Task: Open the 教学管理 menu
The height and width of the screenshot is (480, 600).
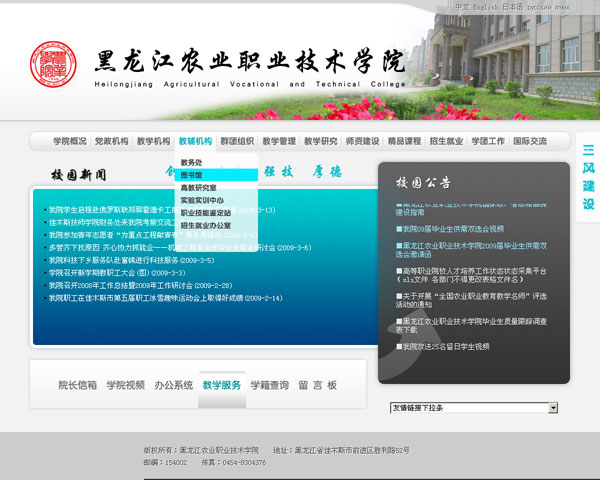Action: pyautogui.click(x=279, y=141)
